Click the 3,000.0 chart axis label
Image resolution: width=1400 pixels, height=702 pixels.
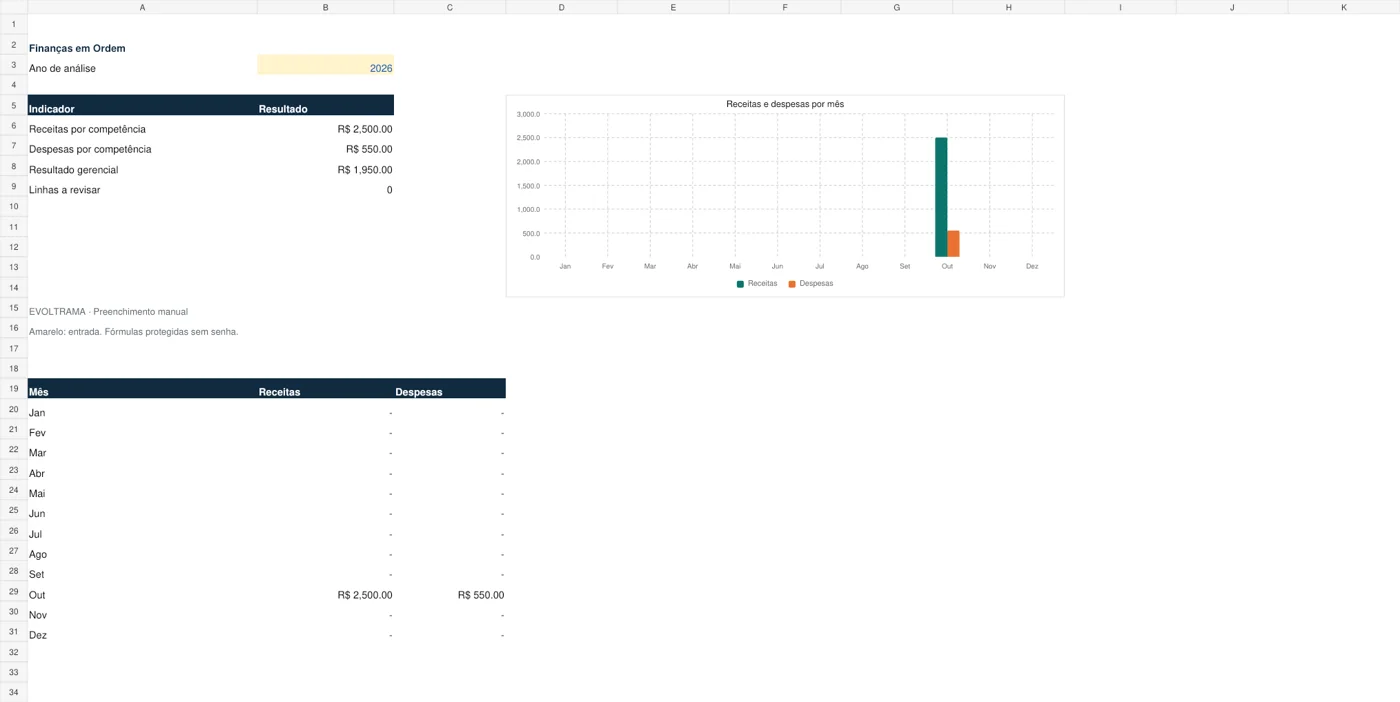tap(528, 114)
